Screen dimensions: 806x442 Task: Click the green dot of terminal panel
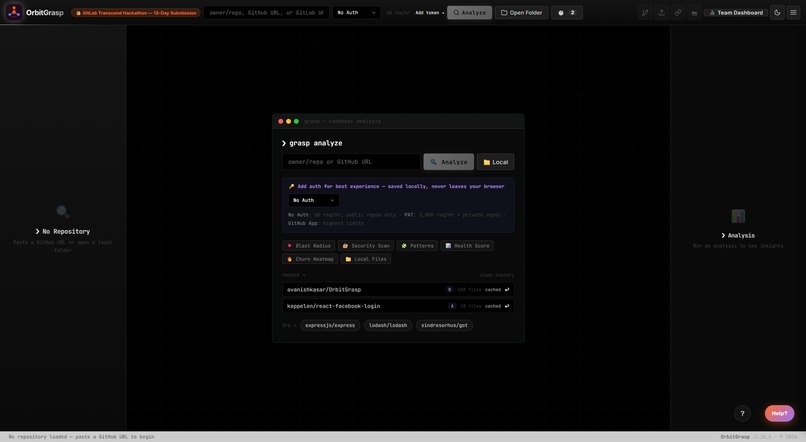296,121
